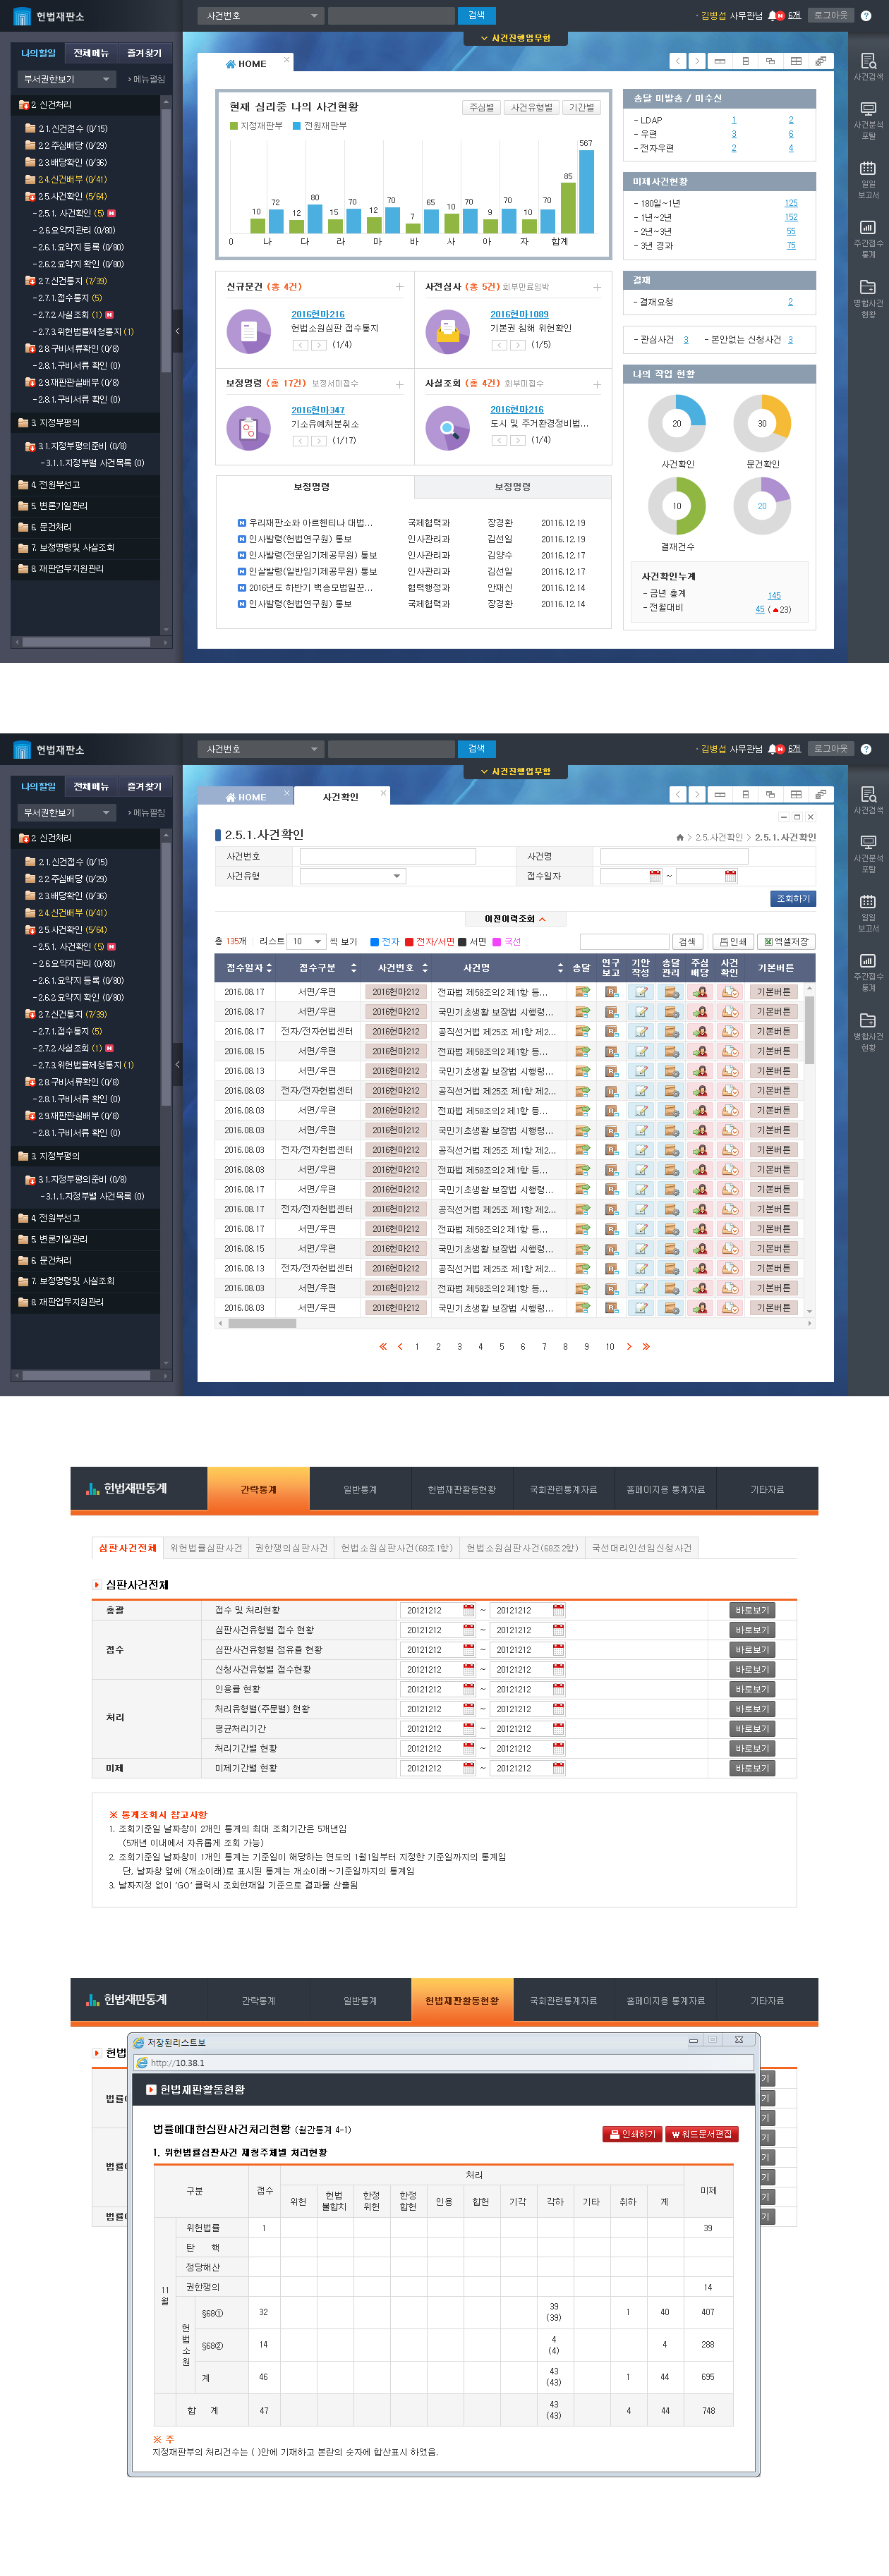
Task: Click the plus icon beside 신규문건 heading
Action: coord(399,287)
